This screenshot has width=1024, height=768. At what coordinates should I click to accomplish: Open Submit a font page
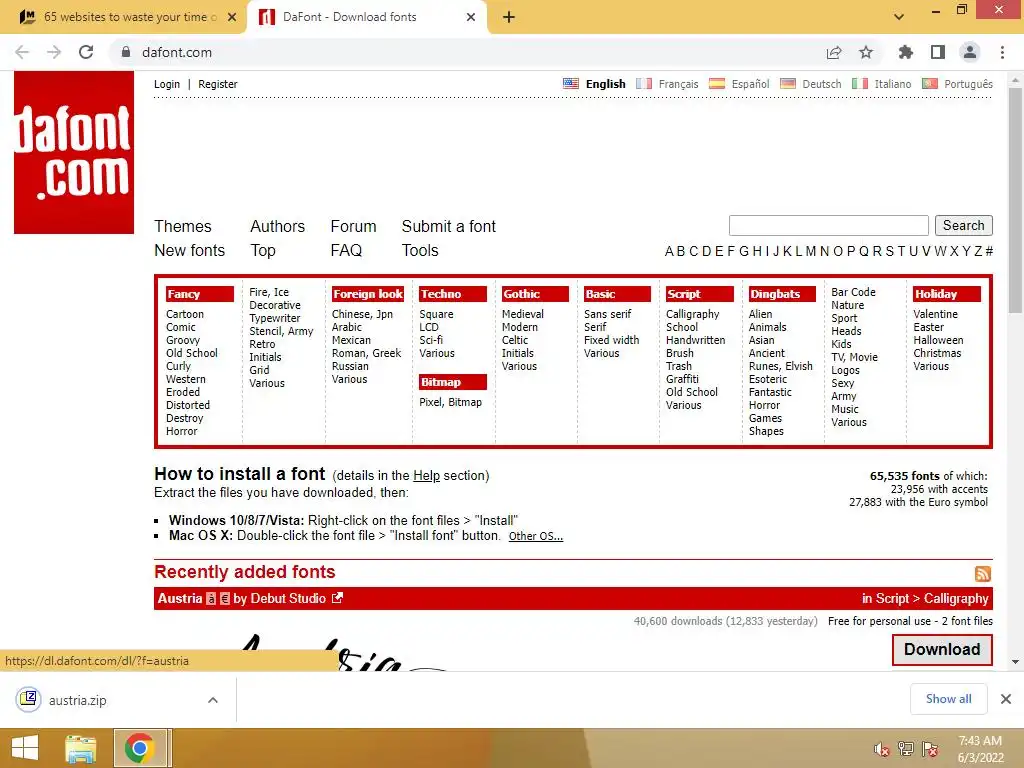(449, 226)
